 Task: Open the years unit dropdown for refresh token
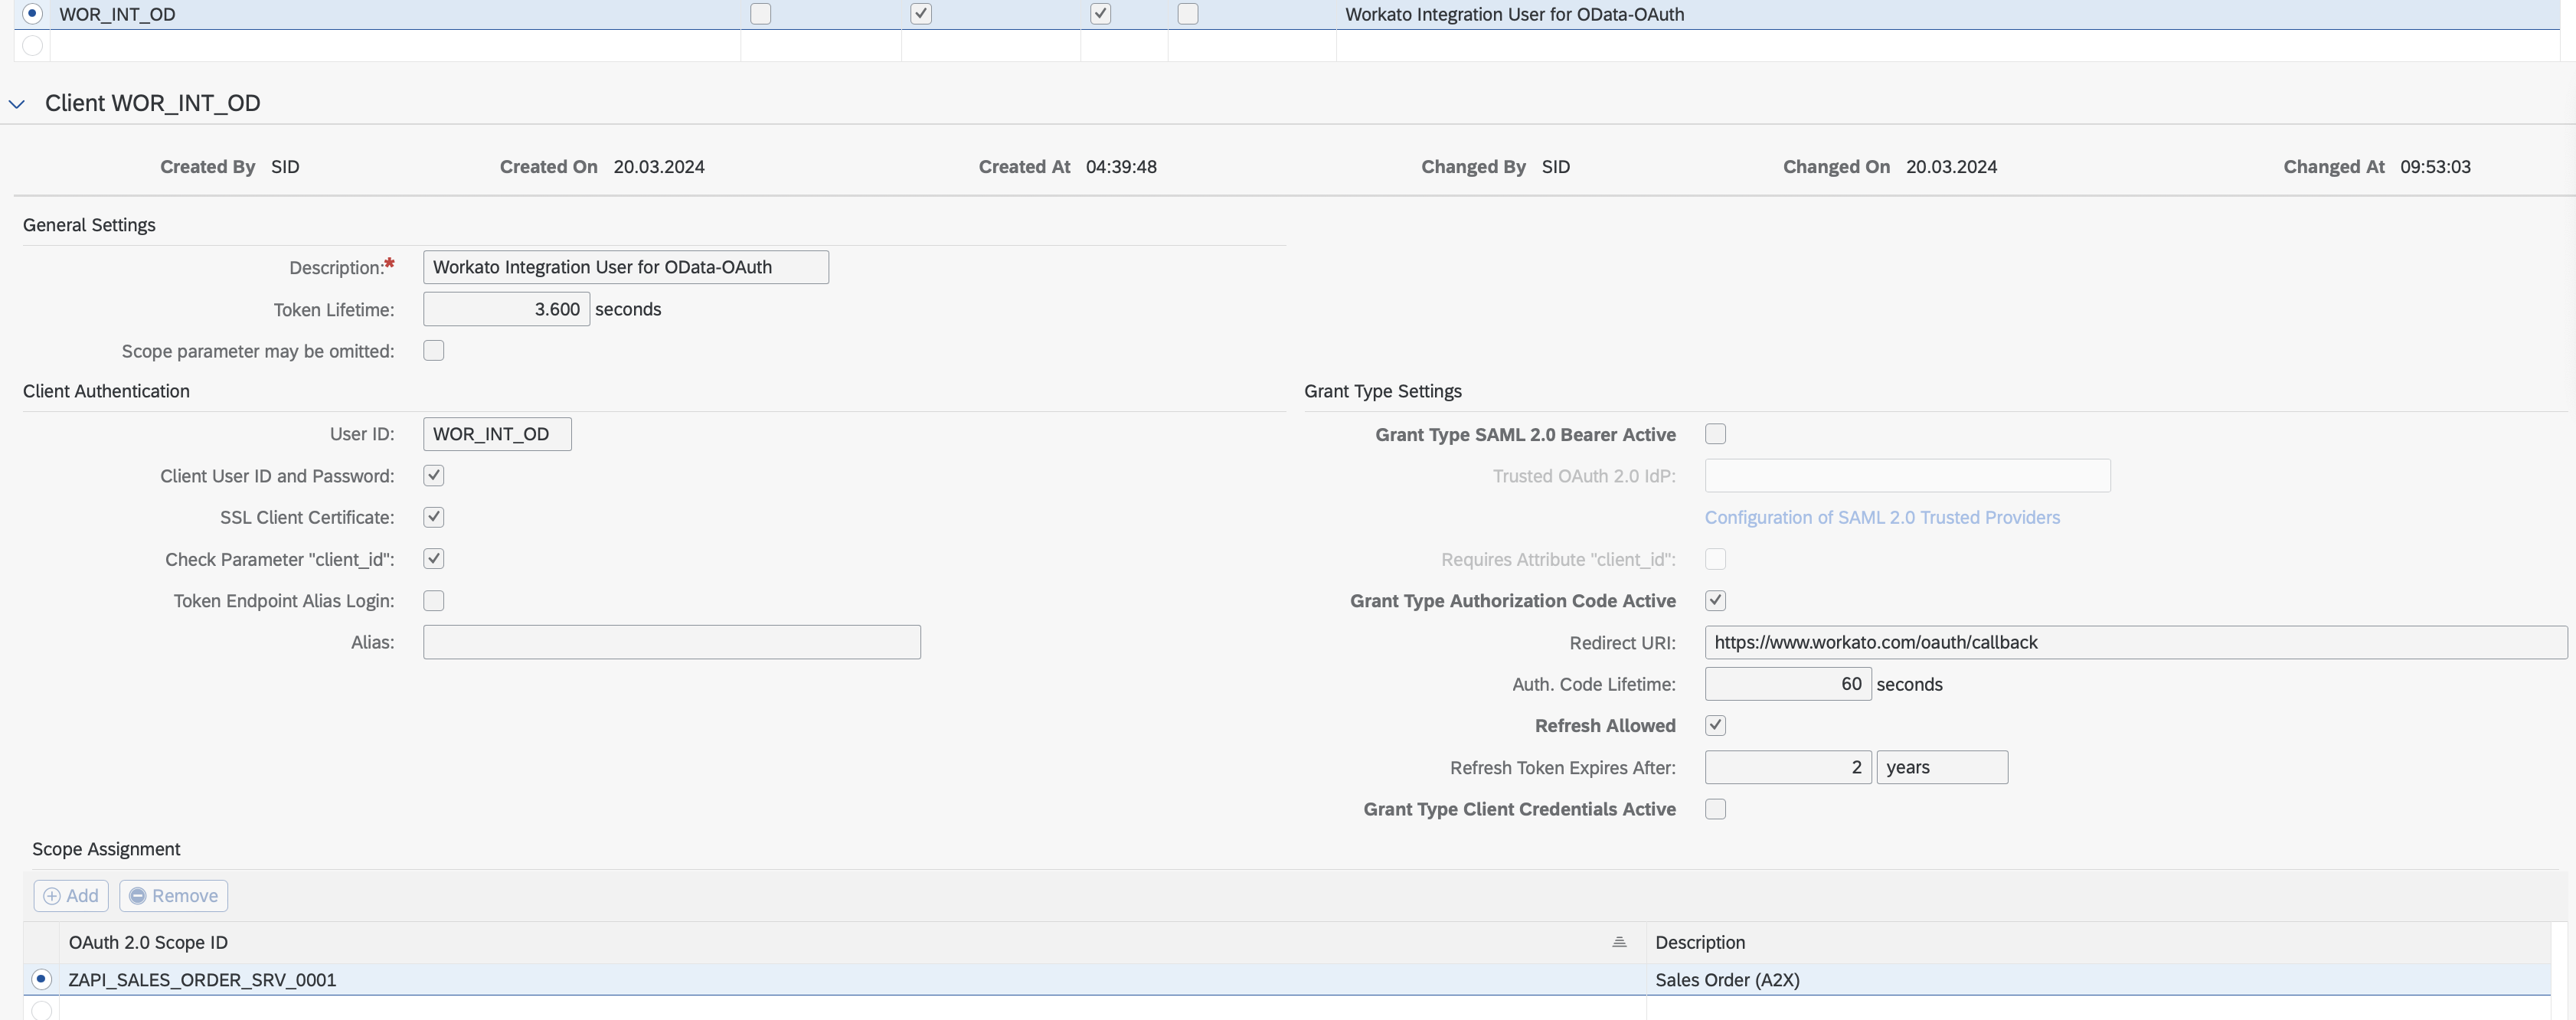point(1941,767)
